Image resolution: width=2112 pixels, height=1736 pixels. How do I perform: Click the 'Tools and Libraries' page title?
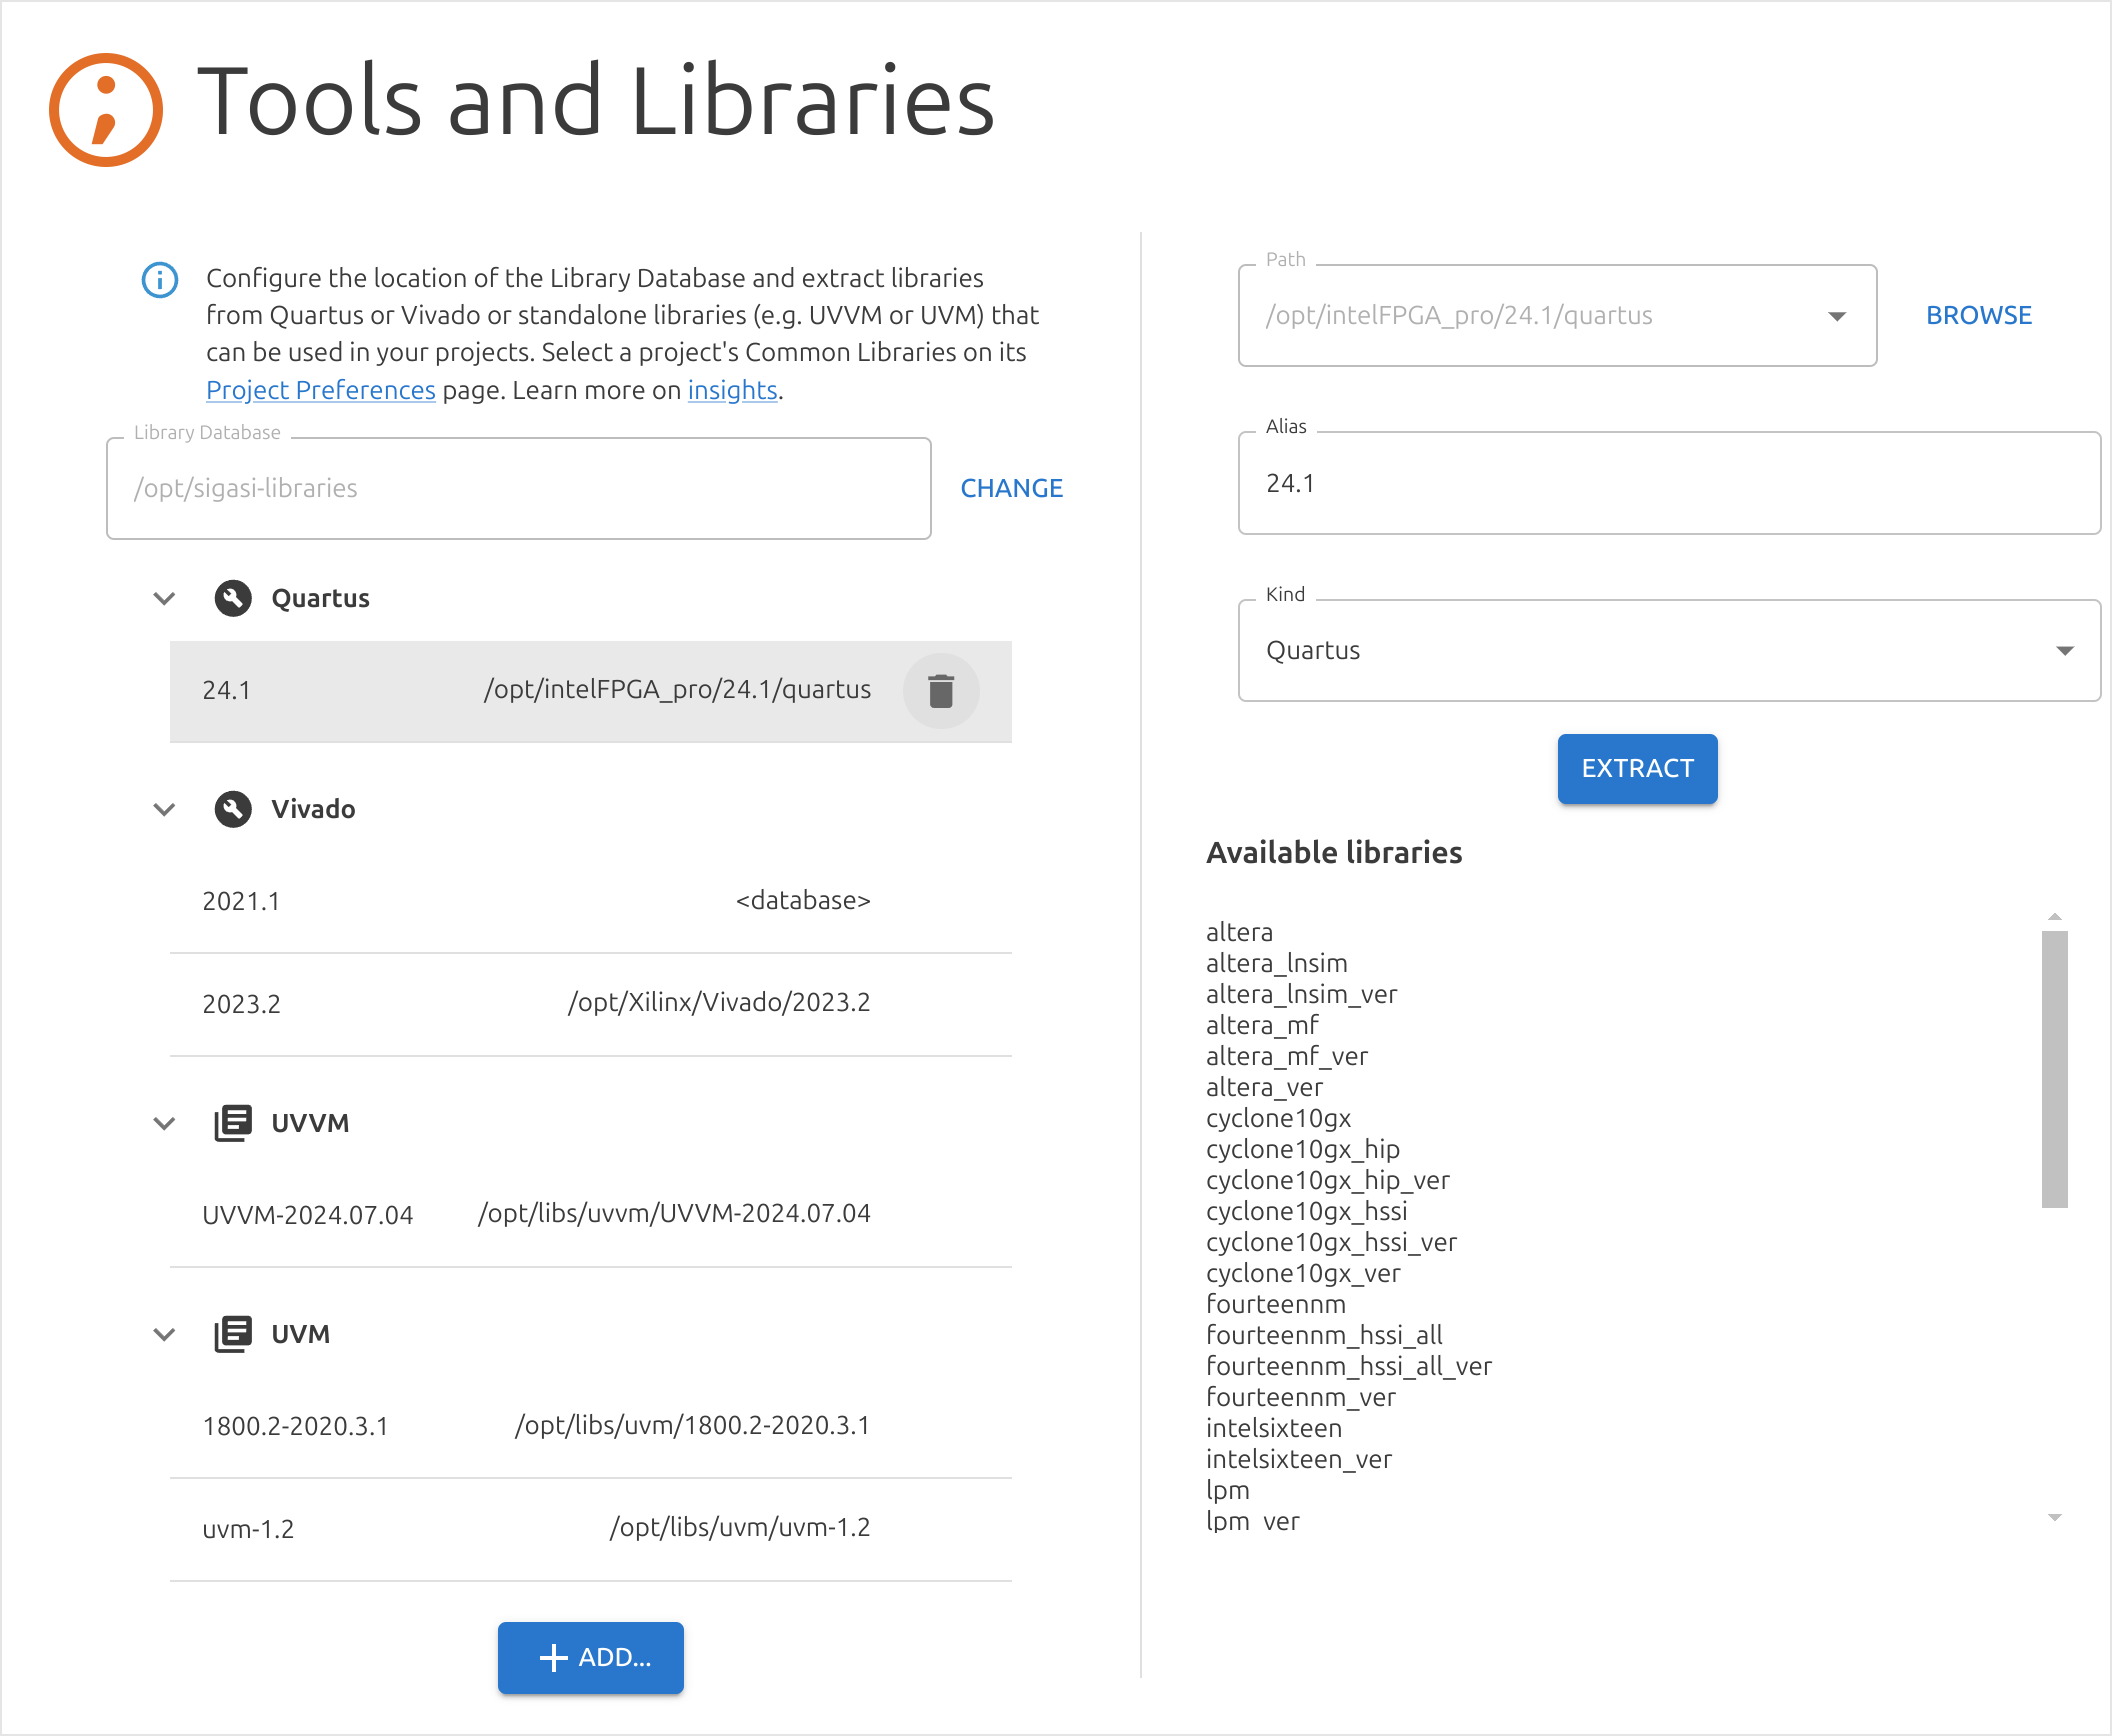pos(596,101)
